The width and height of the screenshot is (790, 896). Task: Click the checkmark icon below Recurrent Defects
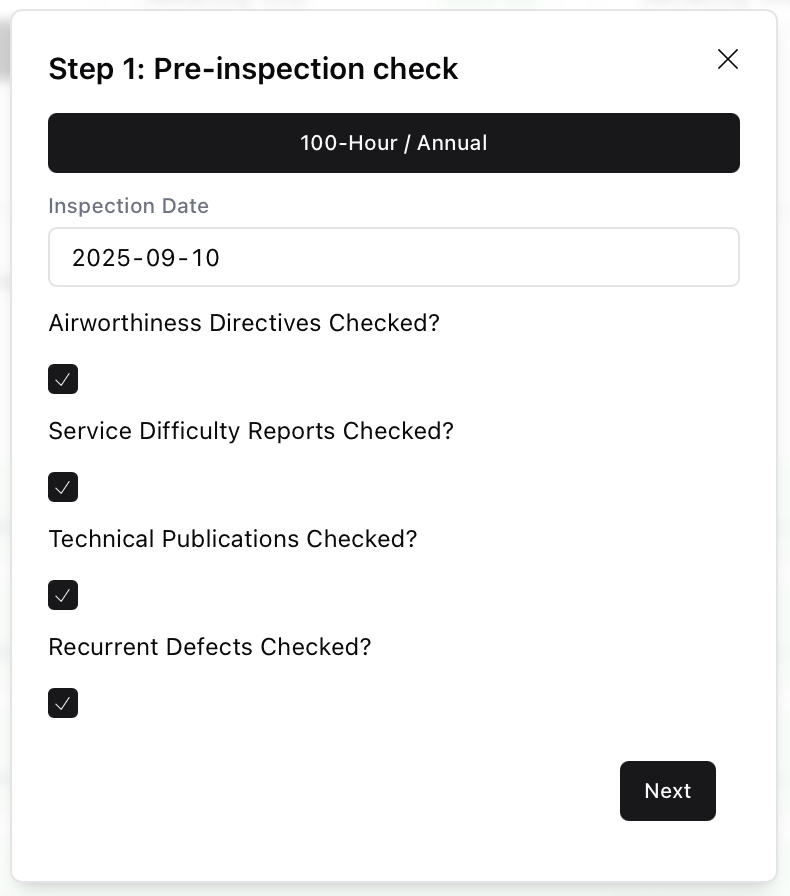[x=63, y=703]
